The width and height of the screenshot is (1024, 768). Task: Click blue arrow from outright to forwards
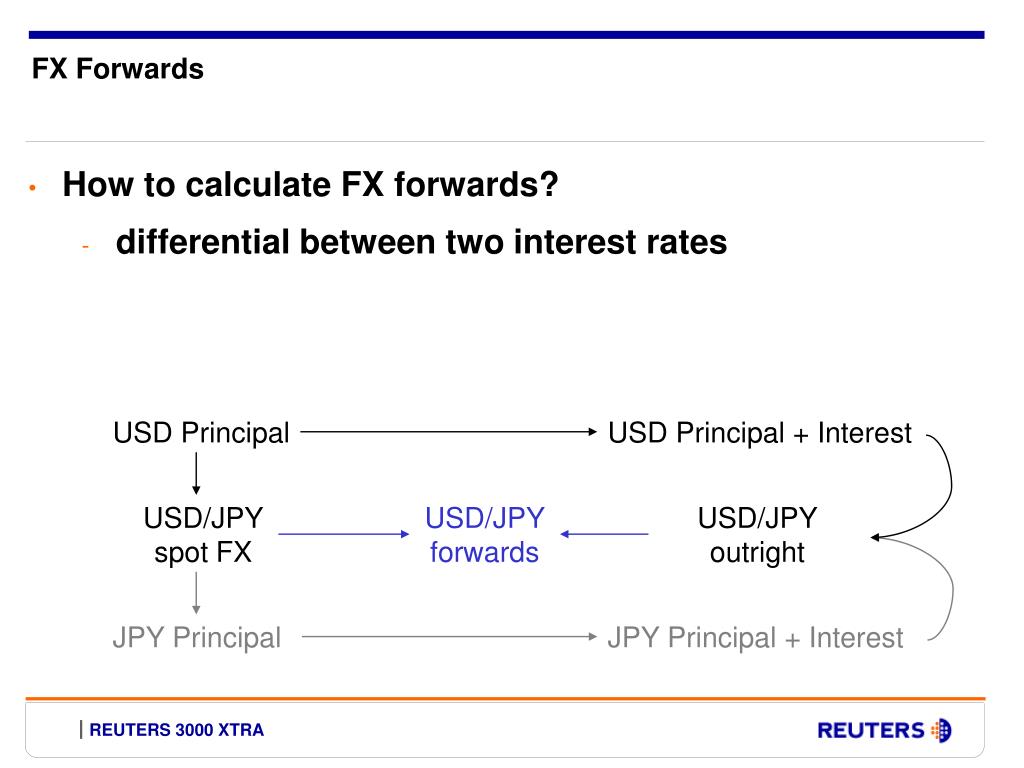604,534
